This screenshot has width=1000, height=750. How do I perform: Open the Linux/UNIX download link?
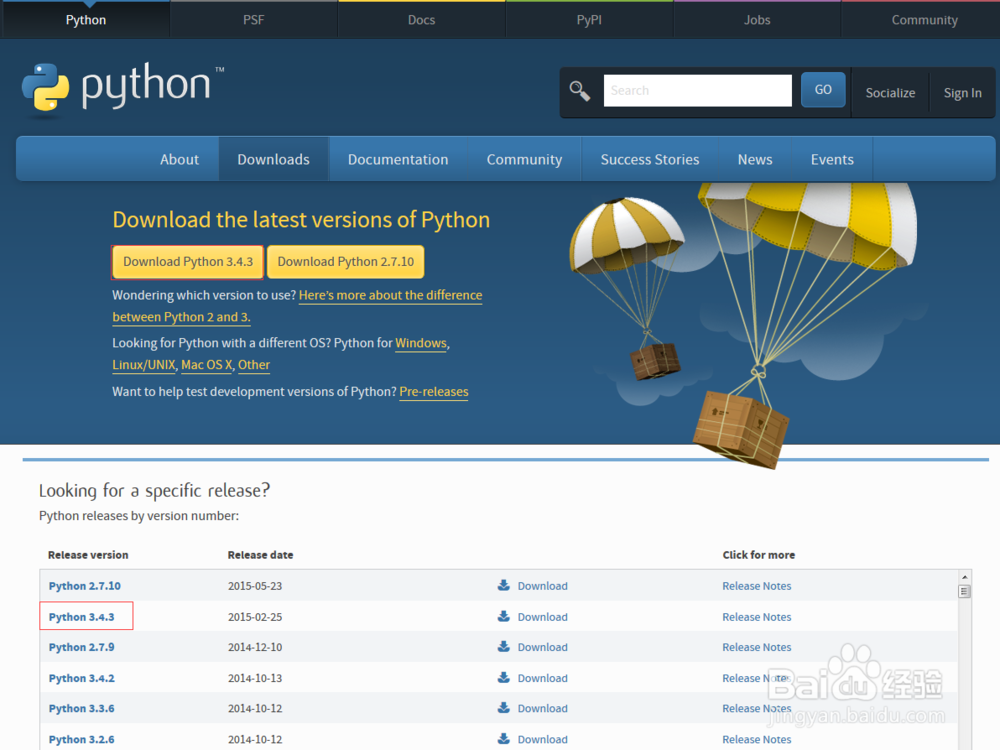143,365
